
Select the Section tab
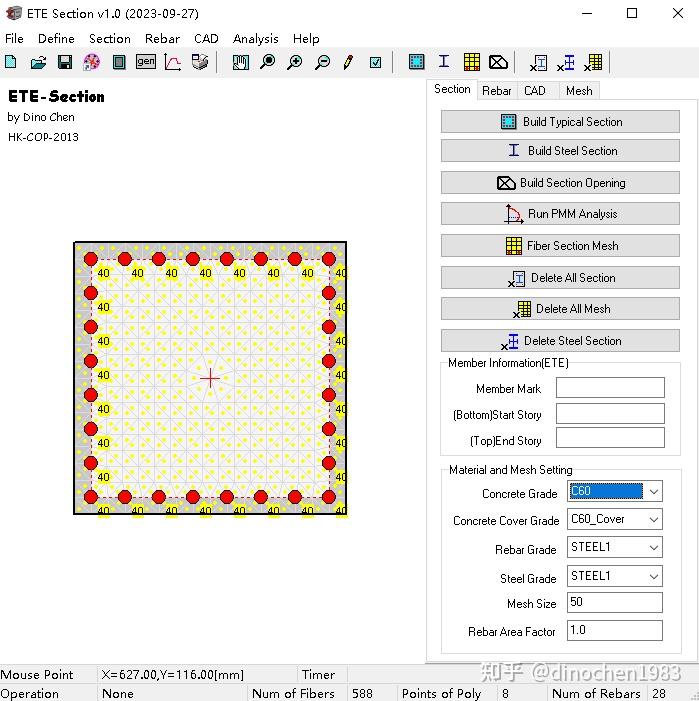(x=452, y=89)
